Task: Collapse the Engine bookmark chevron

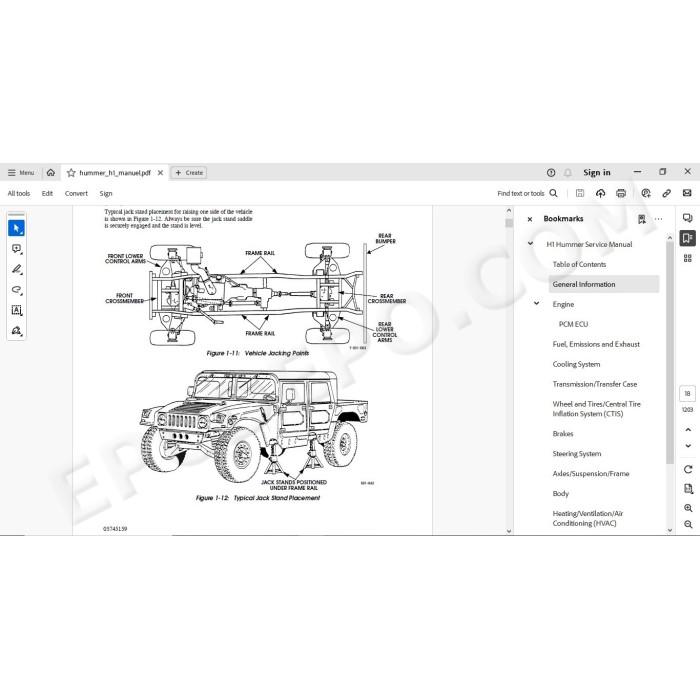Action: point(537,304)
